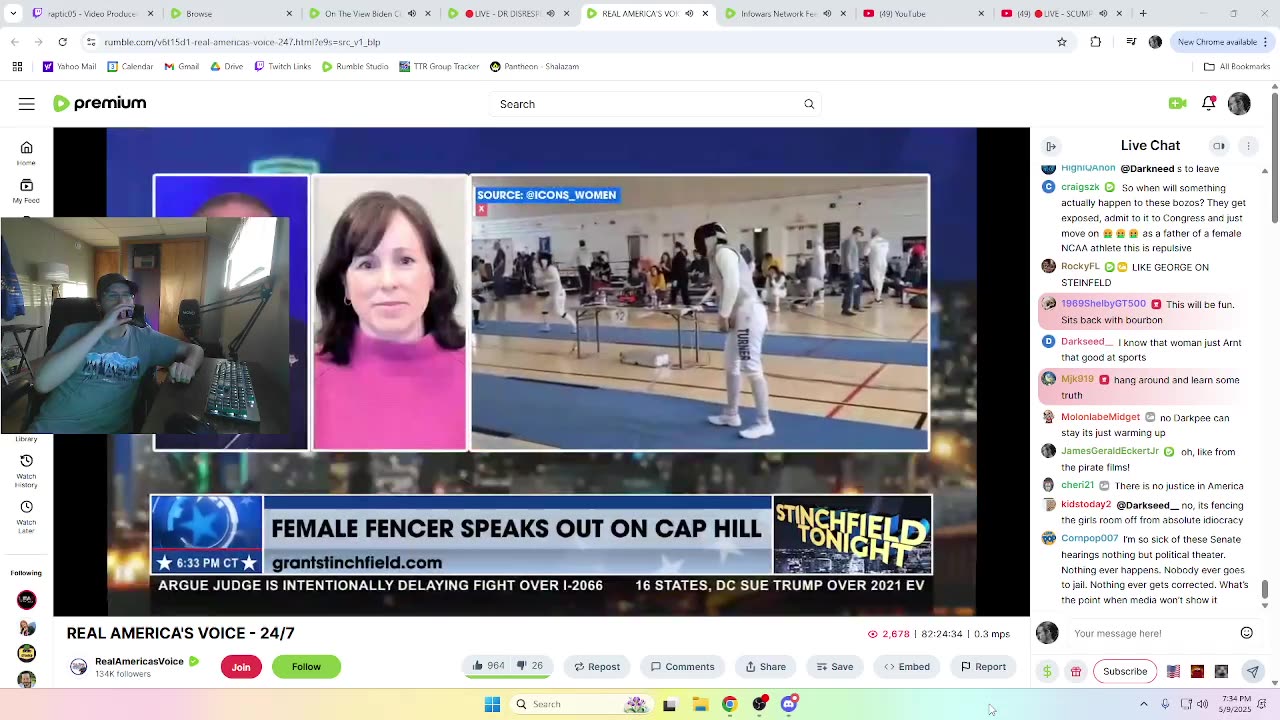The height and width of the screenshot is (720, 1280).
Task: Reload the page
Action: pos(62,42)
